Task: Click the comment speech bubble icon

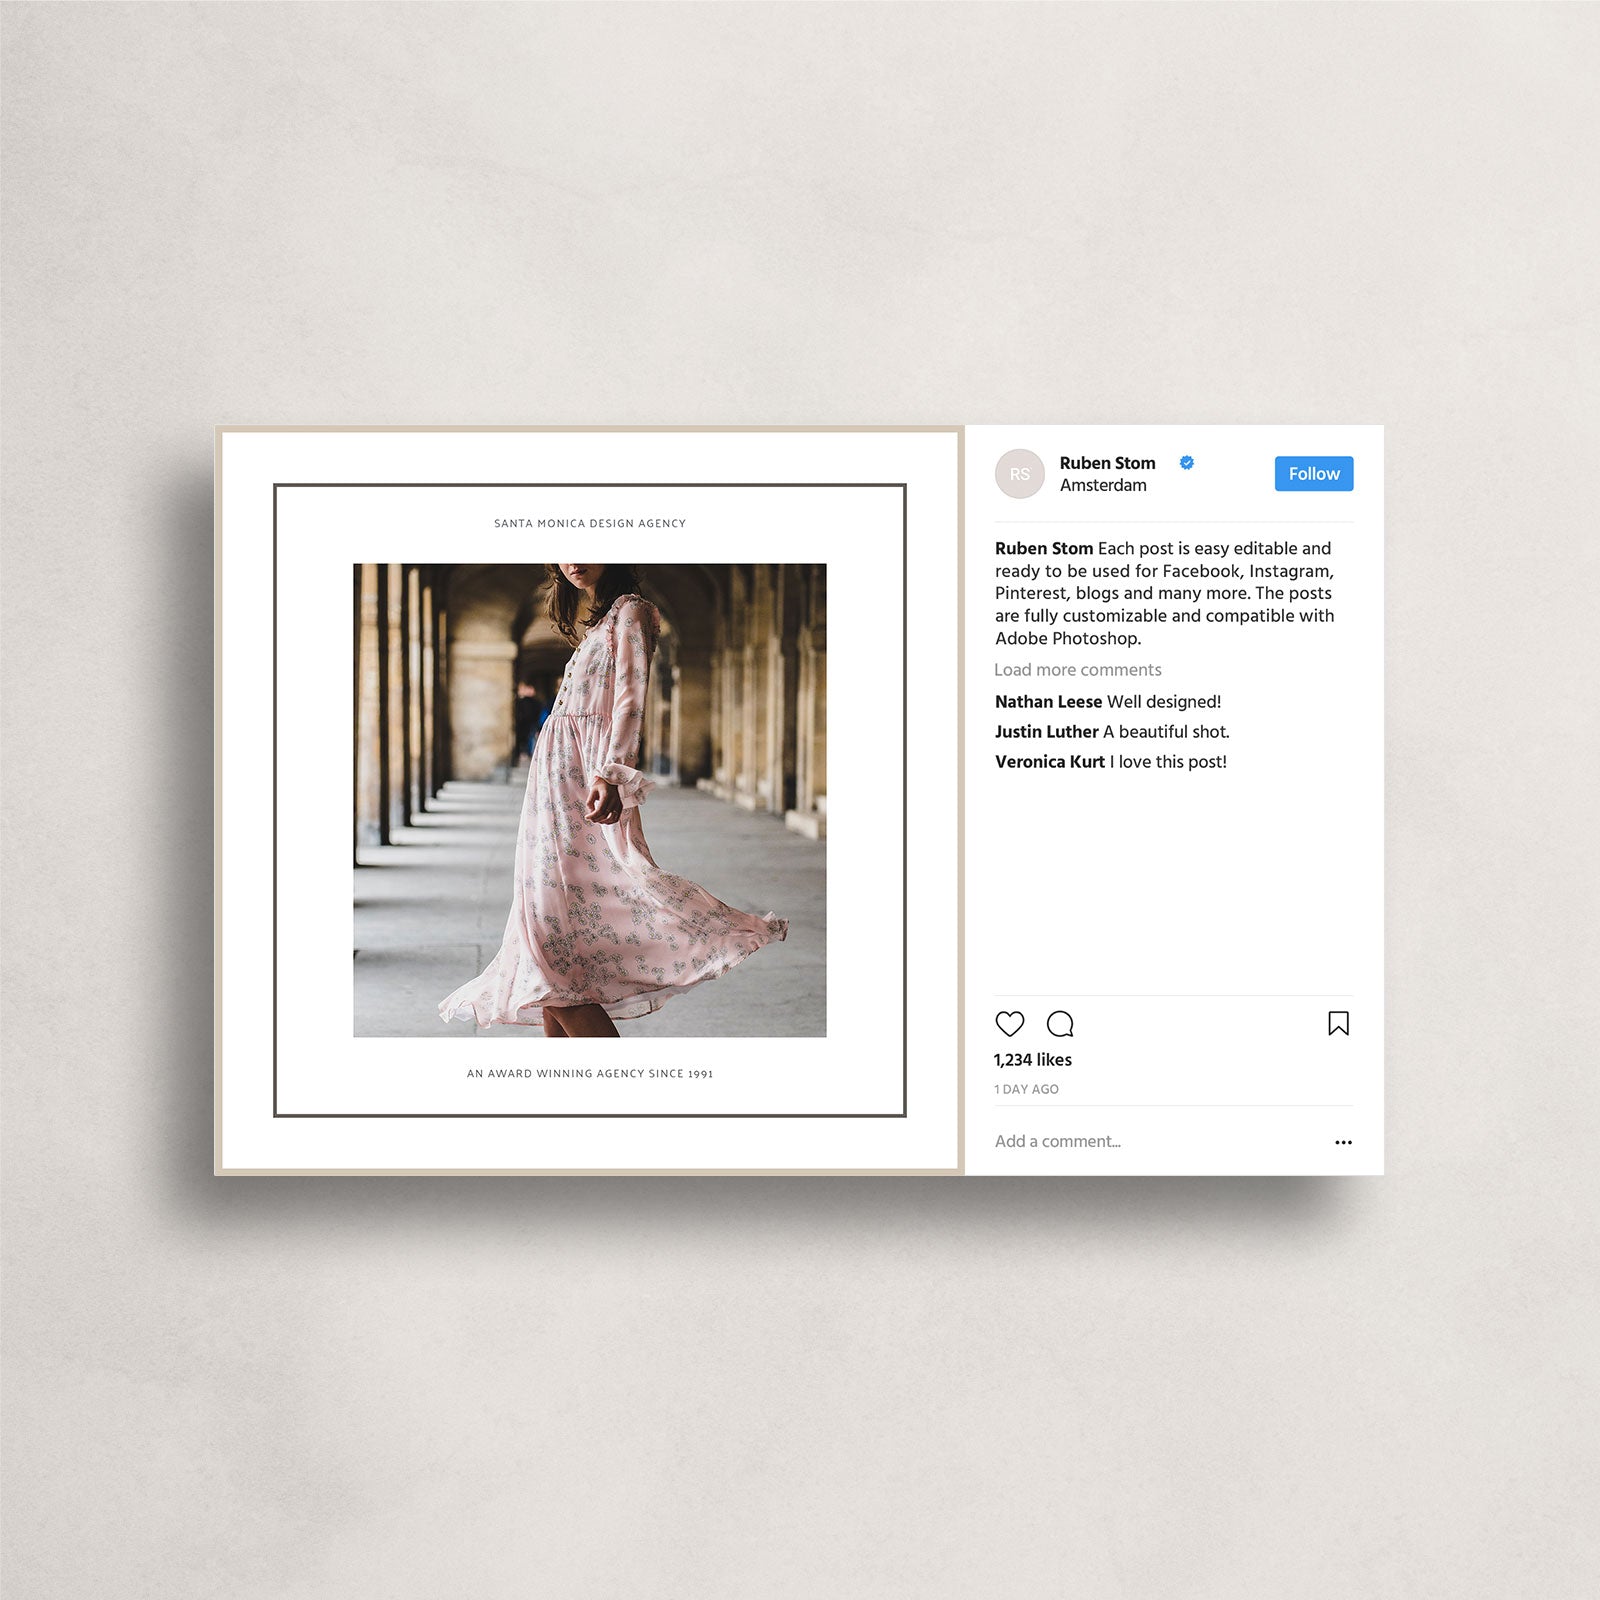Action: (x=1059, y=1024)
